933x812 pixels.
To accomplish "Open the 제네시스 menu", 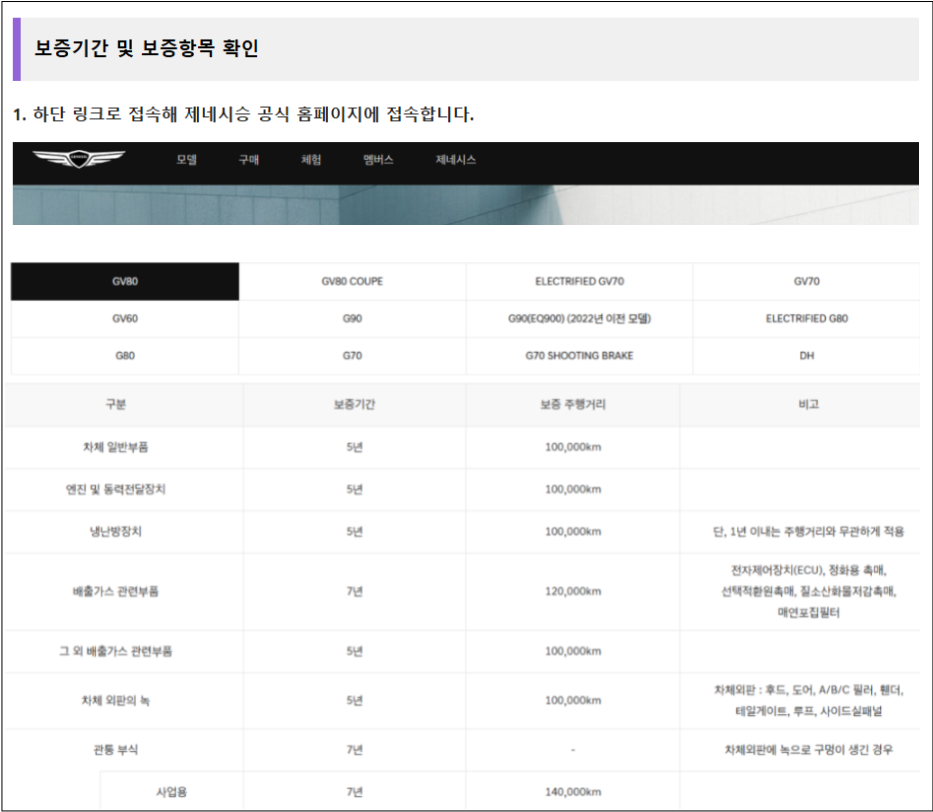I will 455,159.
